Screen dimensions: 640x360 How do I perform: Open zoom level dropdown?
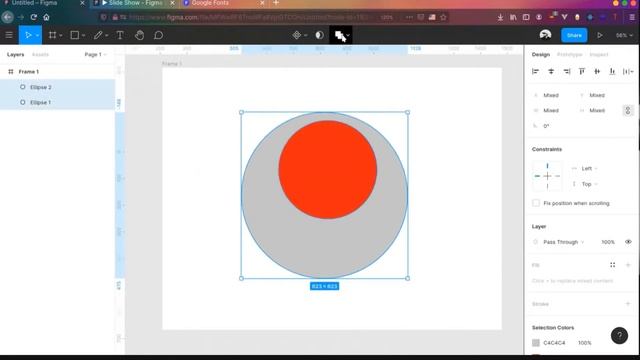click(x=624, y=36)
